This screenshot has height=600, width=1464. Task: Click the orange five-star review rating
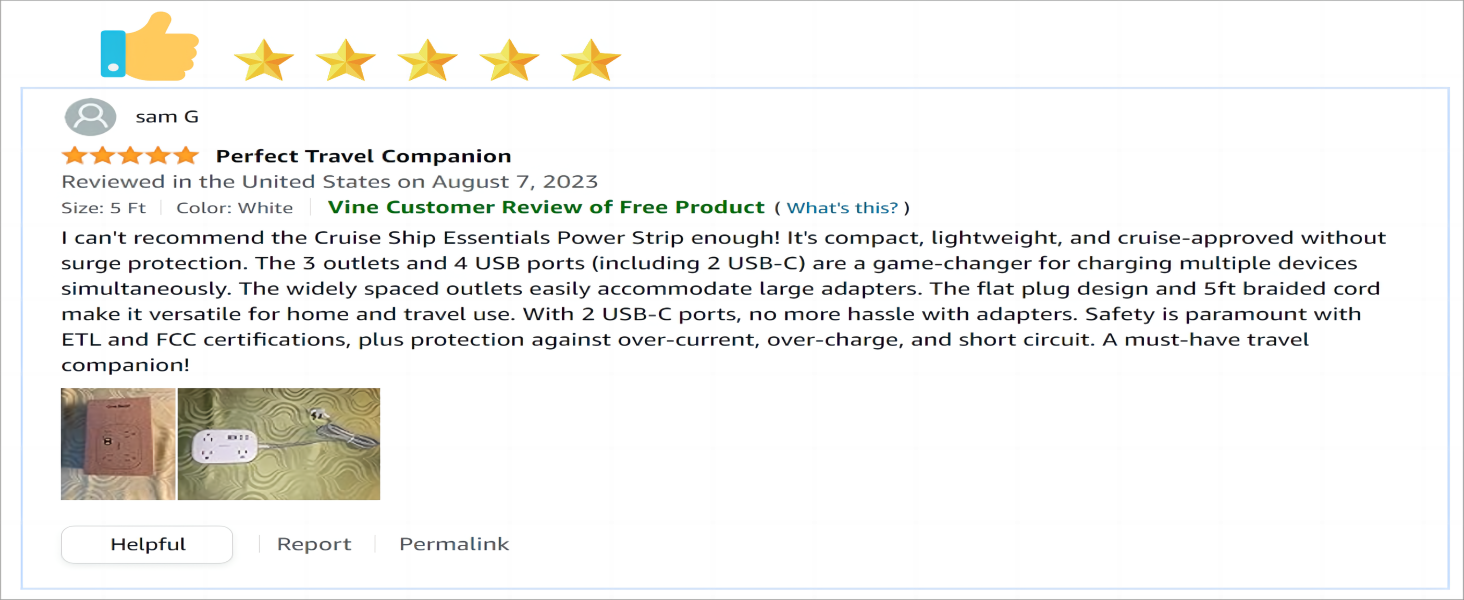130,156
